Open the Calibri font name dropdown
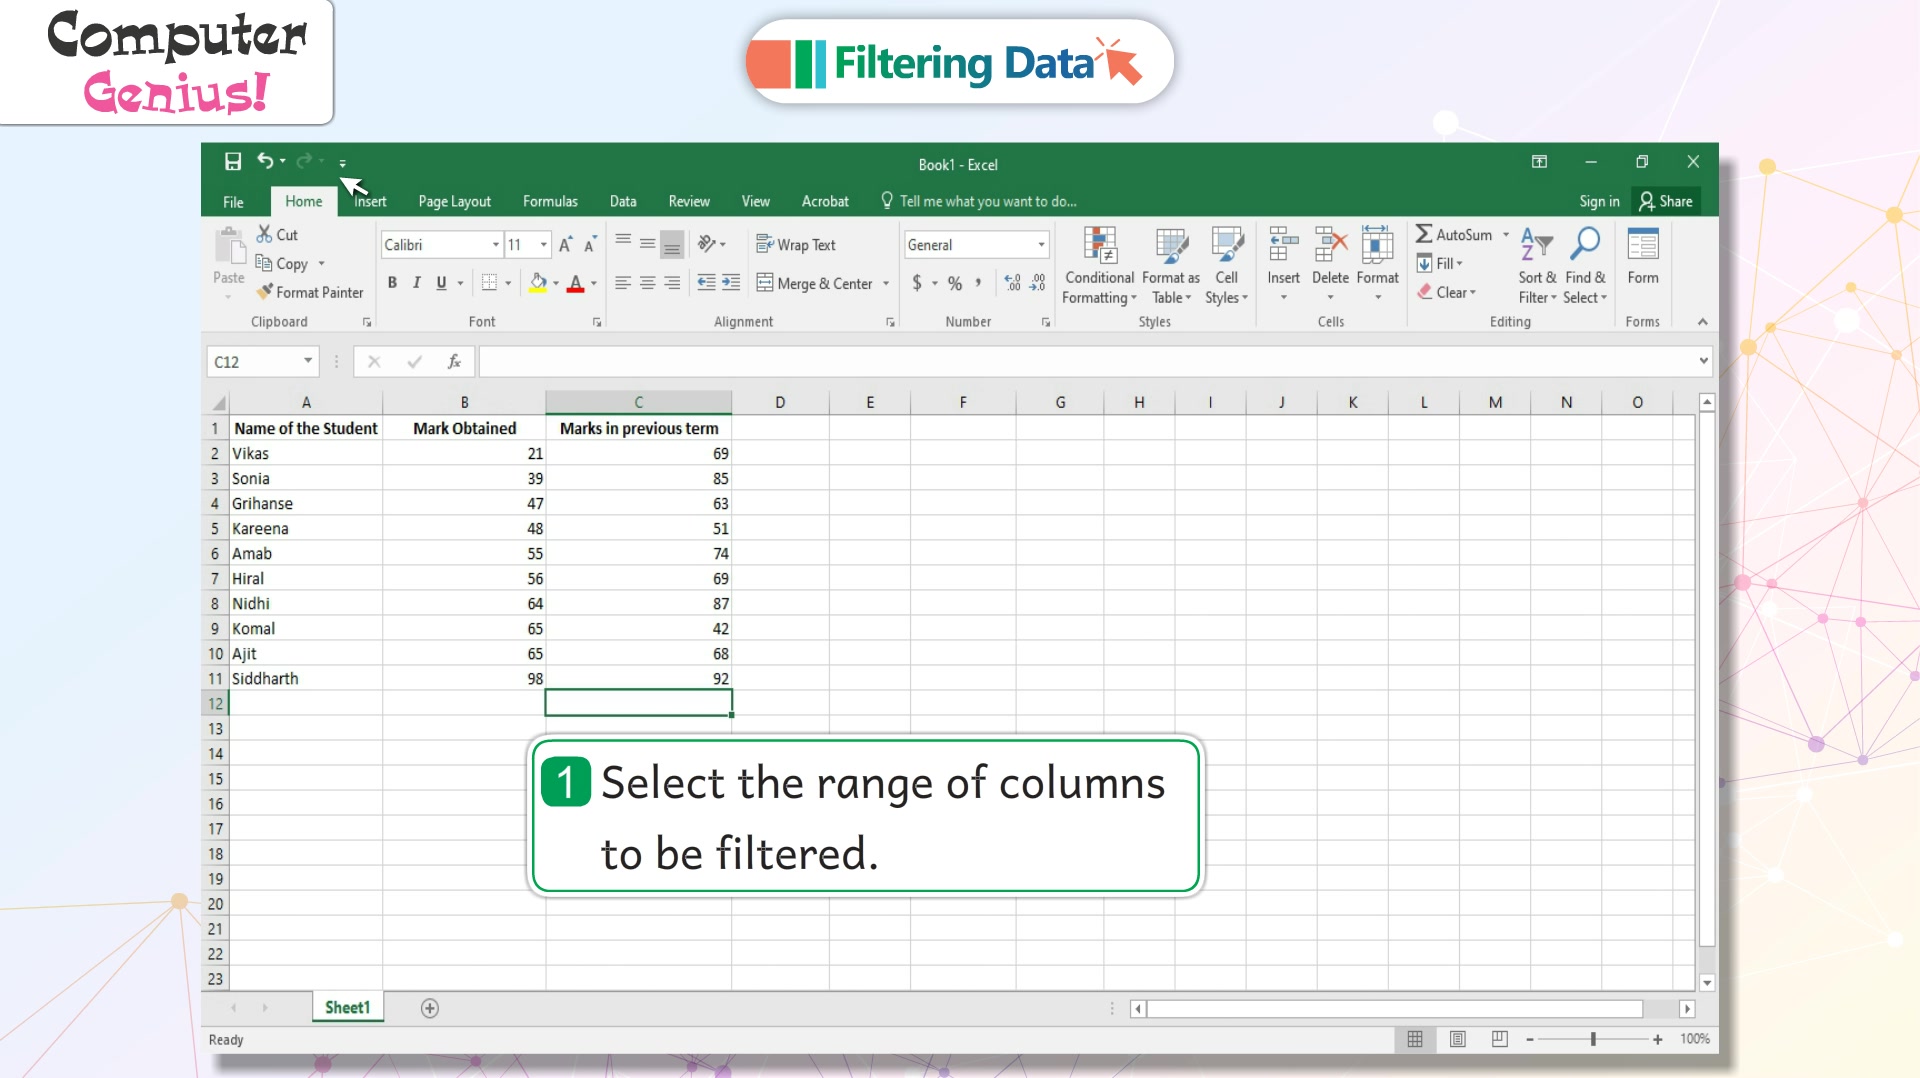This screenshot has width=1920, height=1078. pos(495,245)
